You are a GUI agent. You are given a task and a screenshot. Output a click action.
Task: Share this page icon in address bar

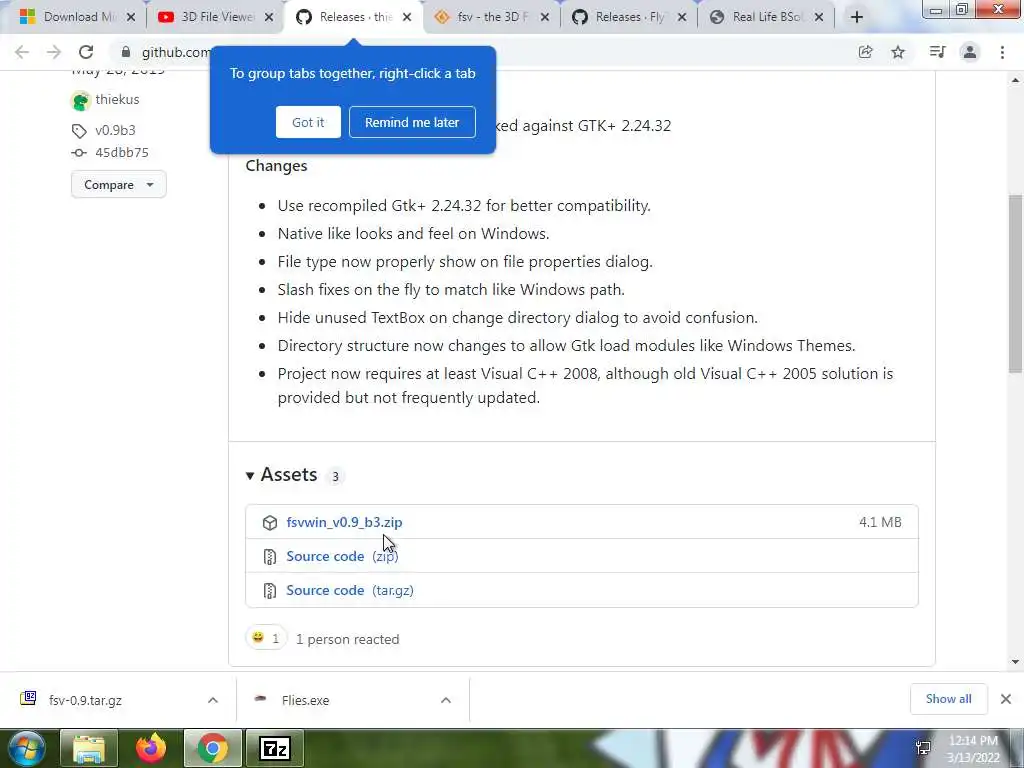(x=866, y=52)
